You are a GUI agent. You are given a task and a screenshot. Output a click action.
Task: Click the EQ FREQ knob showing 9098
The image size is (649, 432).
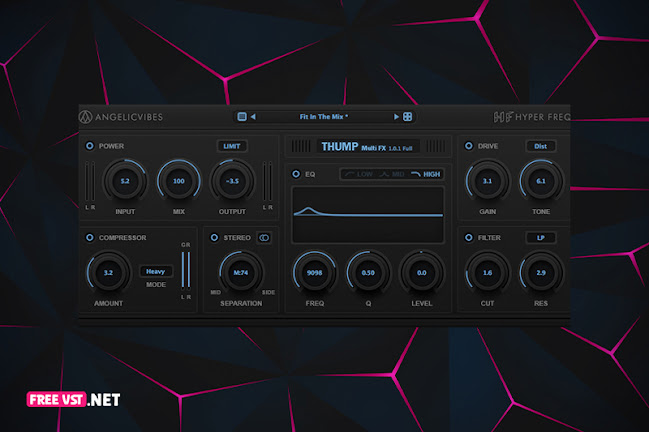click(x=315, y=273)
